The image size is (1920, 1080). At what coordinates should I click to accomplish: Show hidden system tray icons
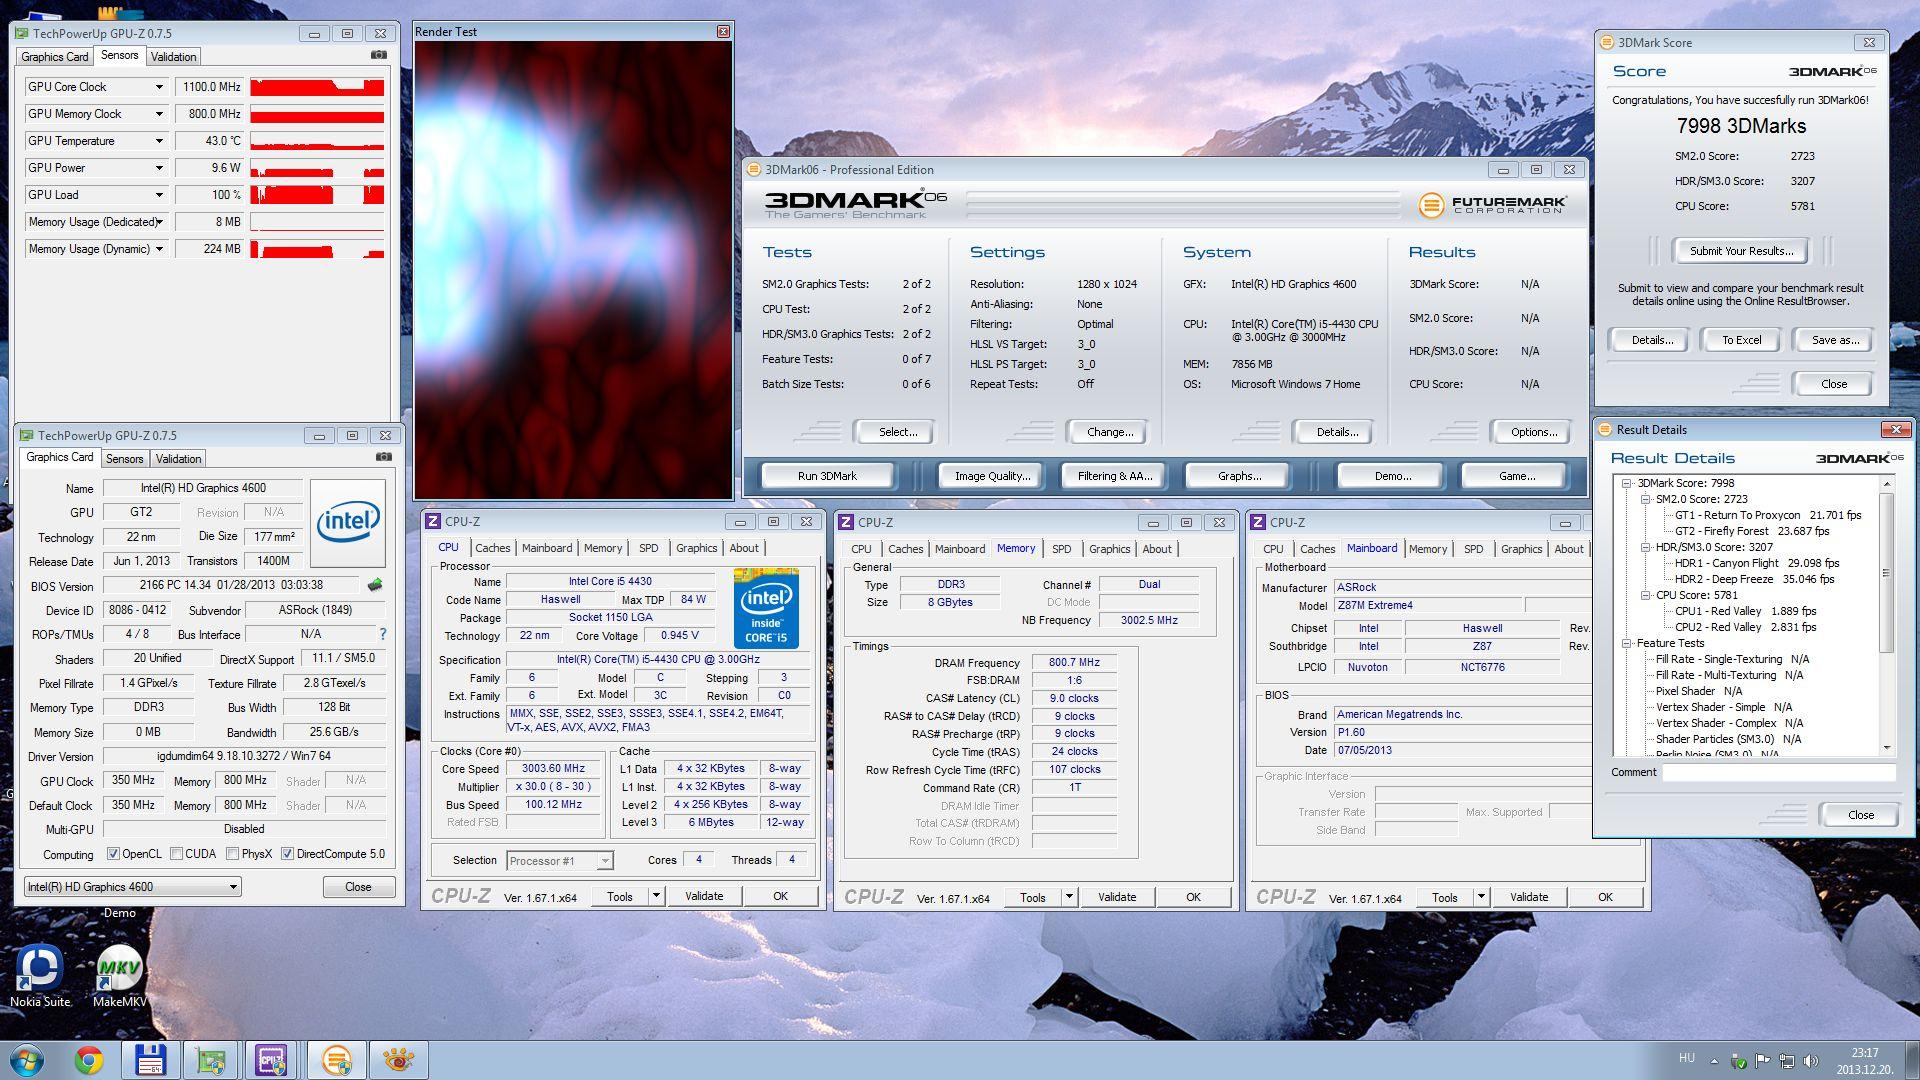pyautogui.click(x=1714, y=1061)
